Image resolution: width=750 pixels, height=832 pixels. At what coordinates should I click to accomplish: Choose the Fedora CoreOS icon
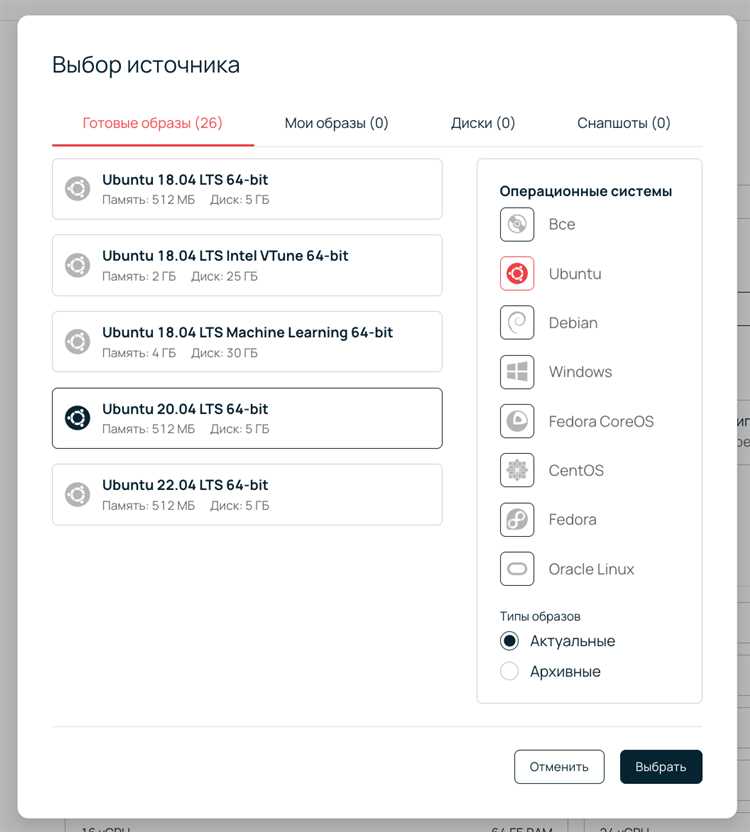(x=516, y=421)
